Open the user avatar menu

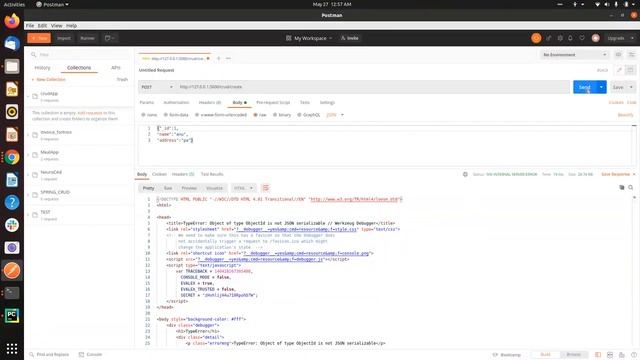tap(596, 38)
